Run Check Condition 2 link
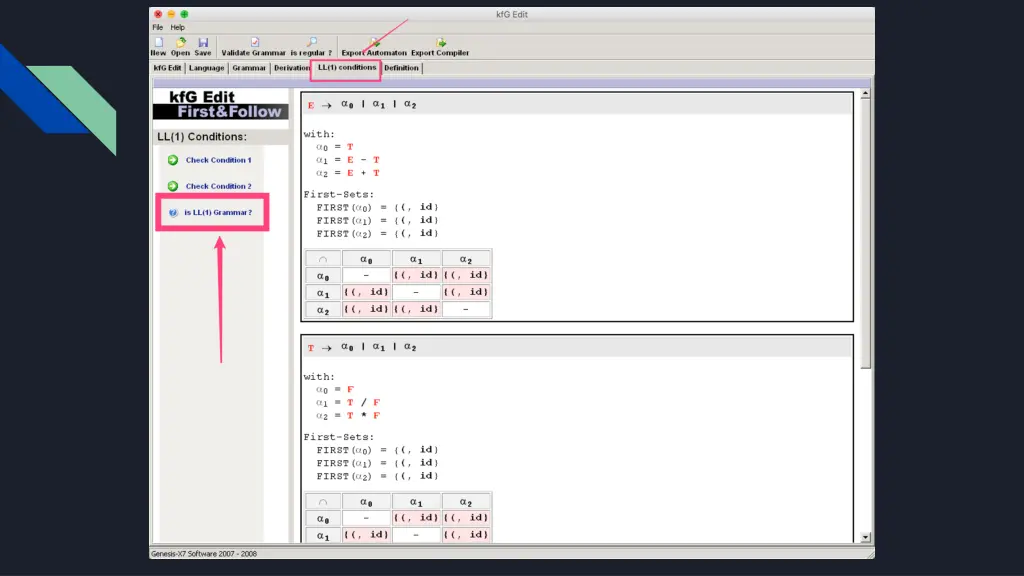Screen dimensions: 1024x576 click(218, 186)
